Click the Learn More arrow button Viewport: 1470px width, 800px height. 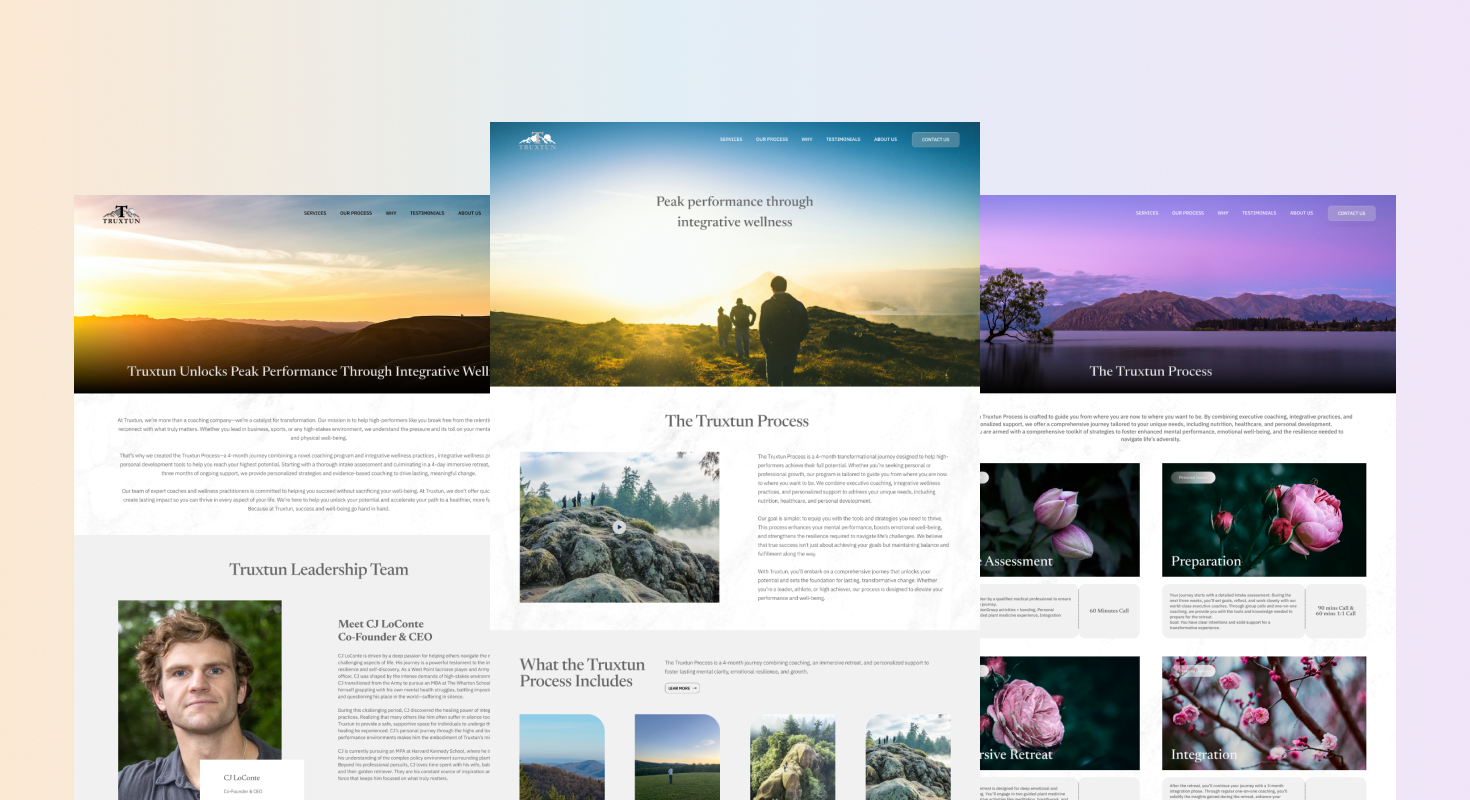tap(682, 688)
